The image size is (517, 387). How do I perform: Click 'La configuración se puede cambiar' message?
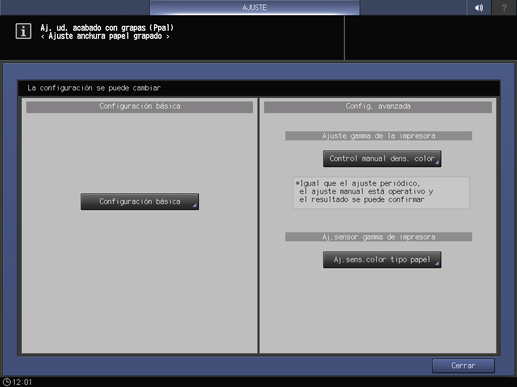[x=94, y=88]
